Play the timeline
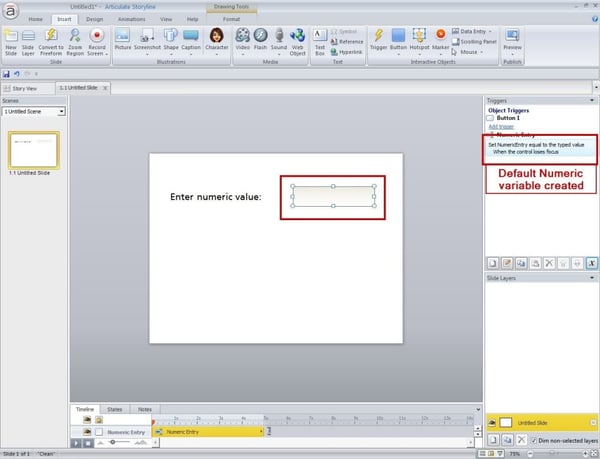The image size is (600, 459). pos(76,443)
